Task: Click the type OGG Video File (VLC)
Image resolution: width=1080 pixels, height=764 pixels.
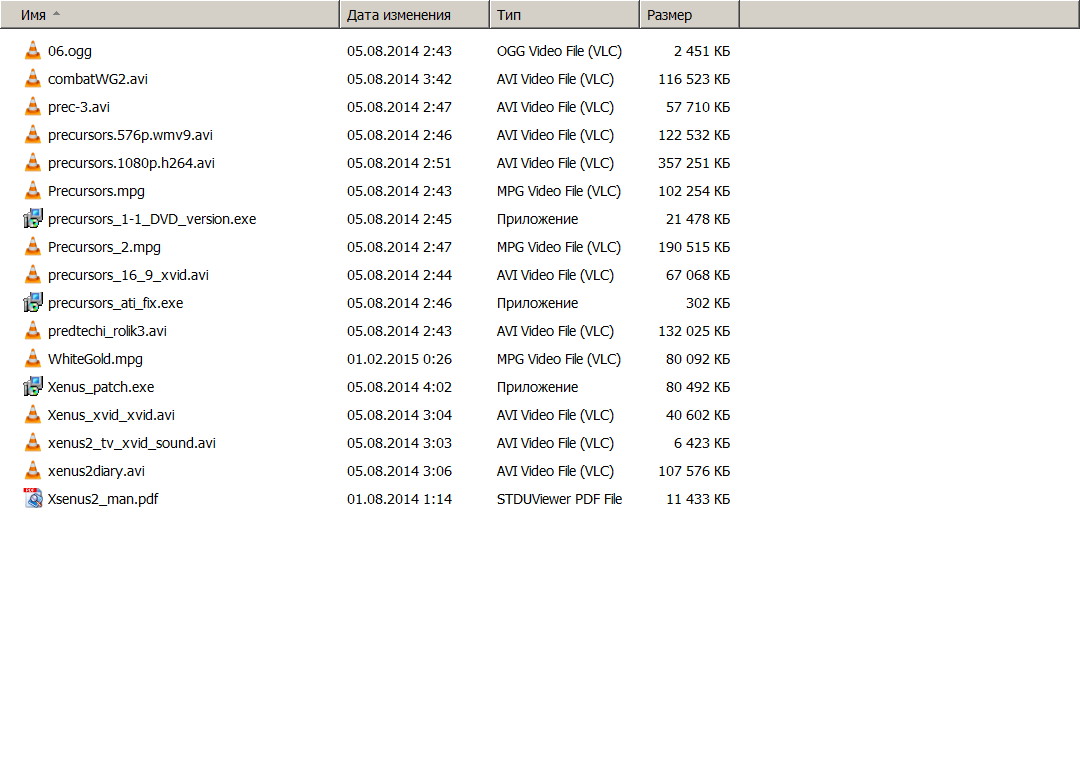Action: (x=559, y=52)
